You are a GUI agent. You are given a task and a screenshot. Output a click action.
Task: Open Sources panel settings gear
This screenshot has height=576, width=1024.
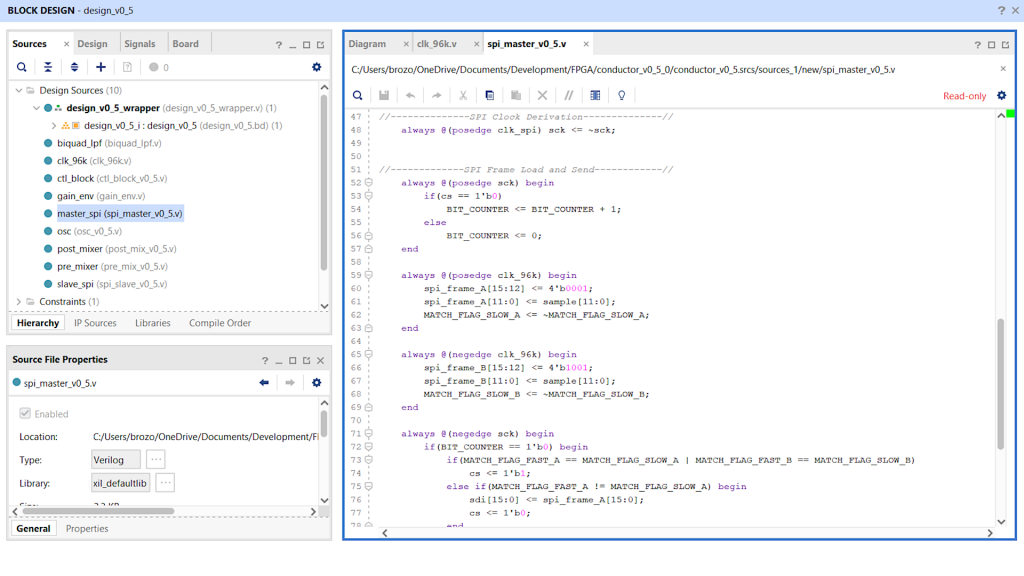(316, 67)
